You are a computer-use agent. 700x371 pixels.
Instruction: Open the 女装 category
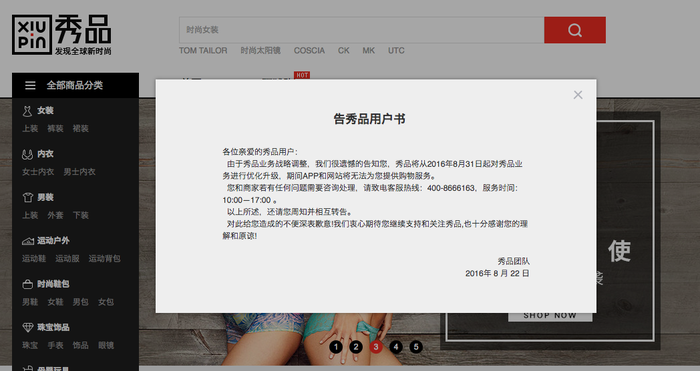pos(46,111)
